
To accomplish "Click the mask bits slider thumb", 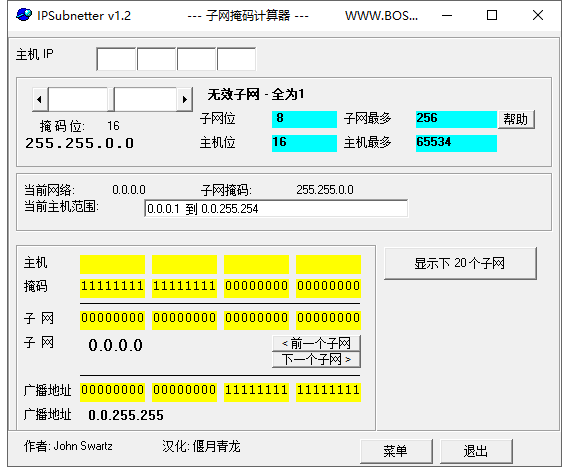I will tap(111, 99).
